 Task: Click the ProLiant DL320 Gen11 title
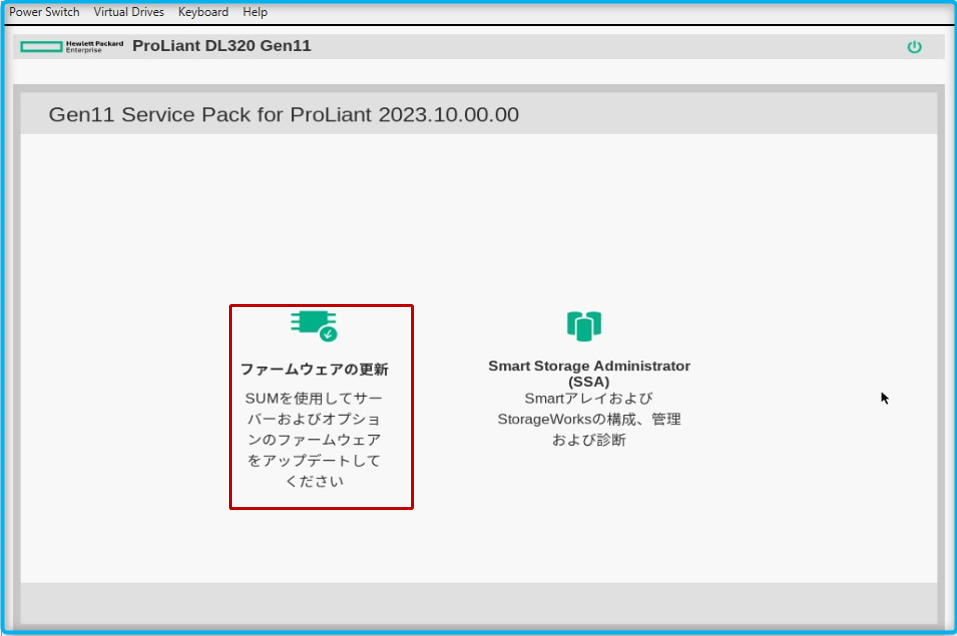point(222,46)
